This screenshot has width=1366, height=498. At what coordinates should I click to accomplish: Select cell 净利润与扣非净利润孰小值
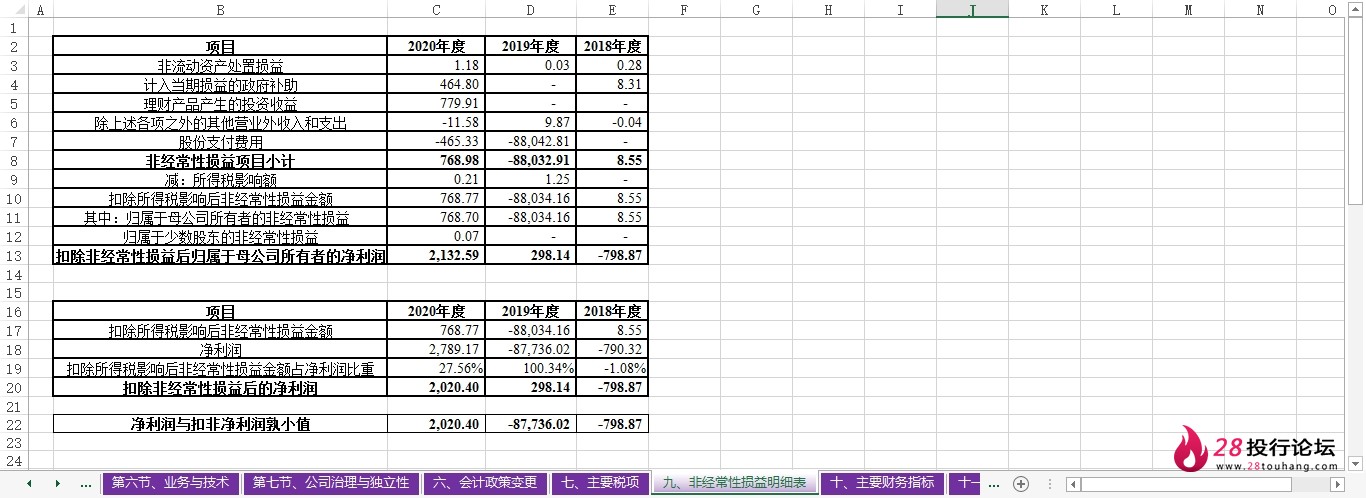pos(220,424)
